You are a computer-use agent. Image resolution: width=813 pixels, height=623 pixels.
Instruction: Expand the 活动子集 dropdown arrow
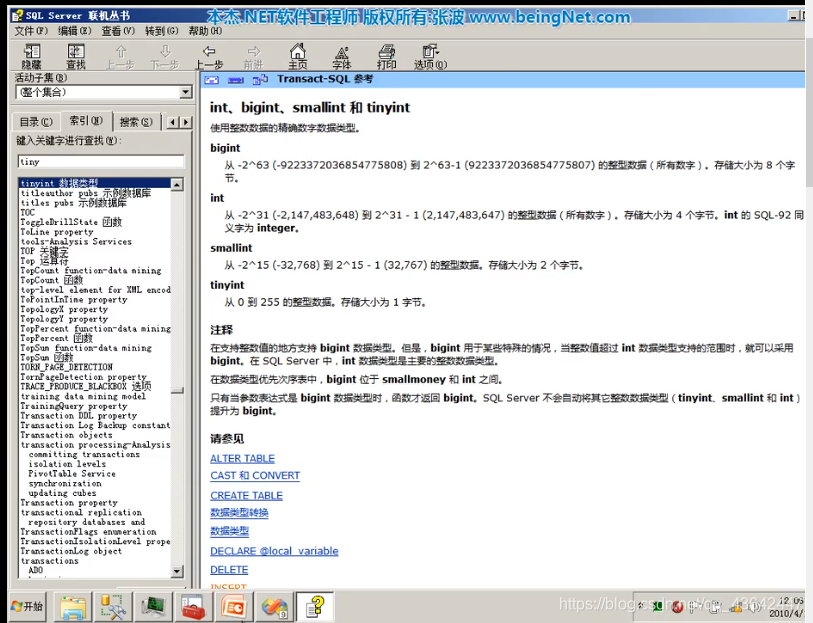[x=186, y=92]
